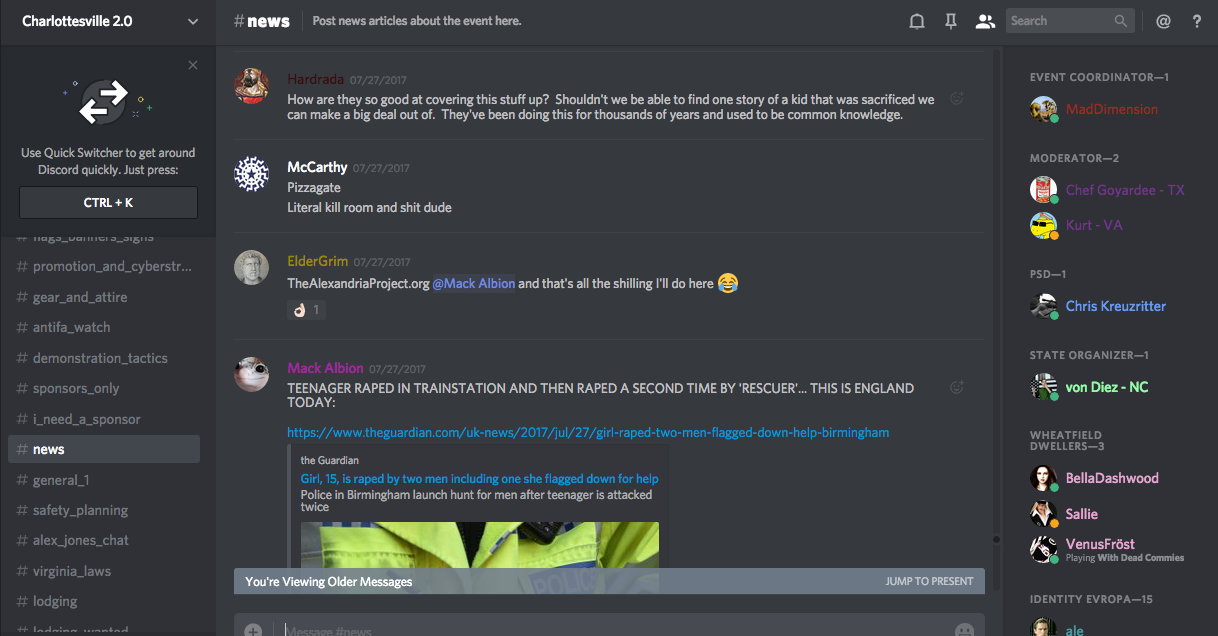This screenshot has height=636, width=1218.
Task: Click the CTRL + K shortcut button
Action: tap(108, 202)
